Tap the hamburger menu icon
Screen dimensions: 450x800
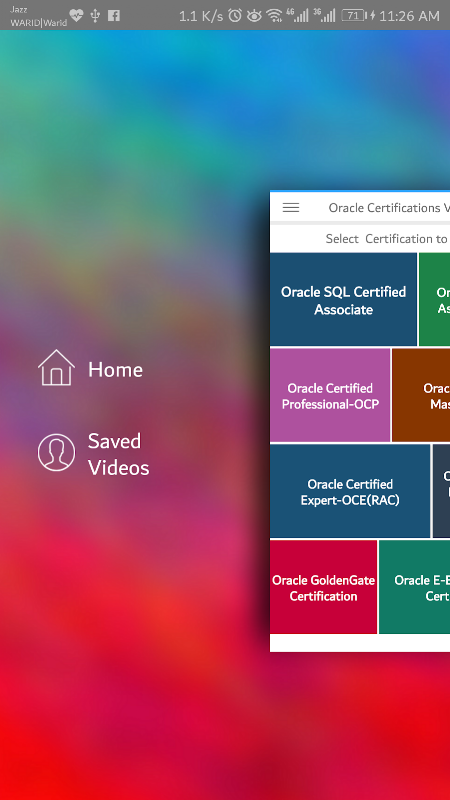(291, 207)
